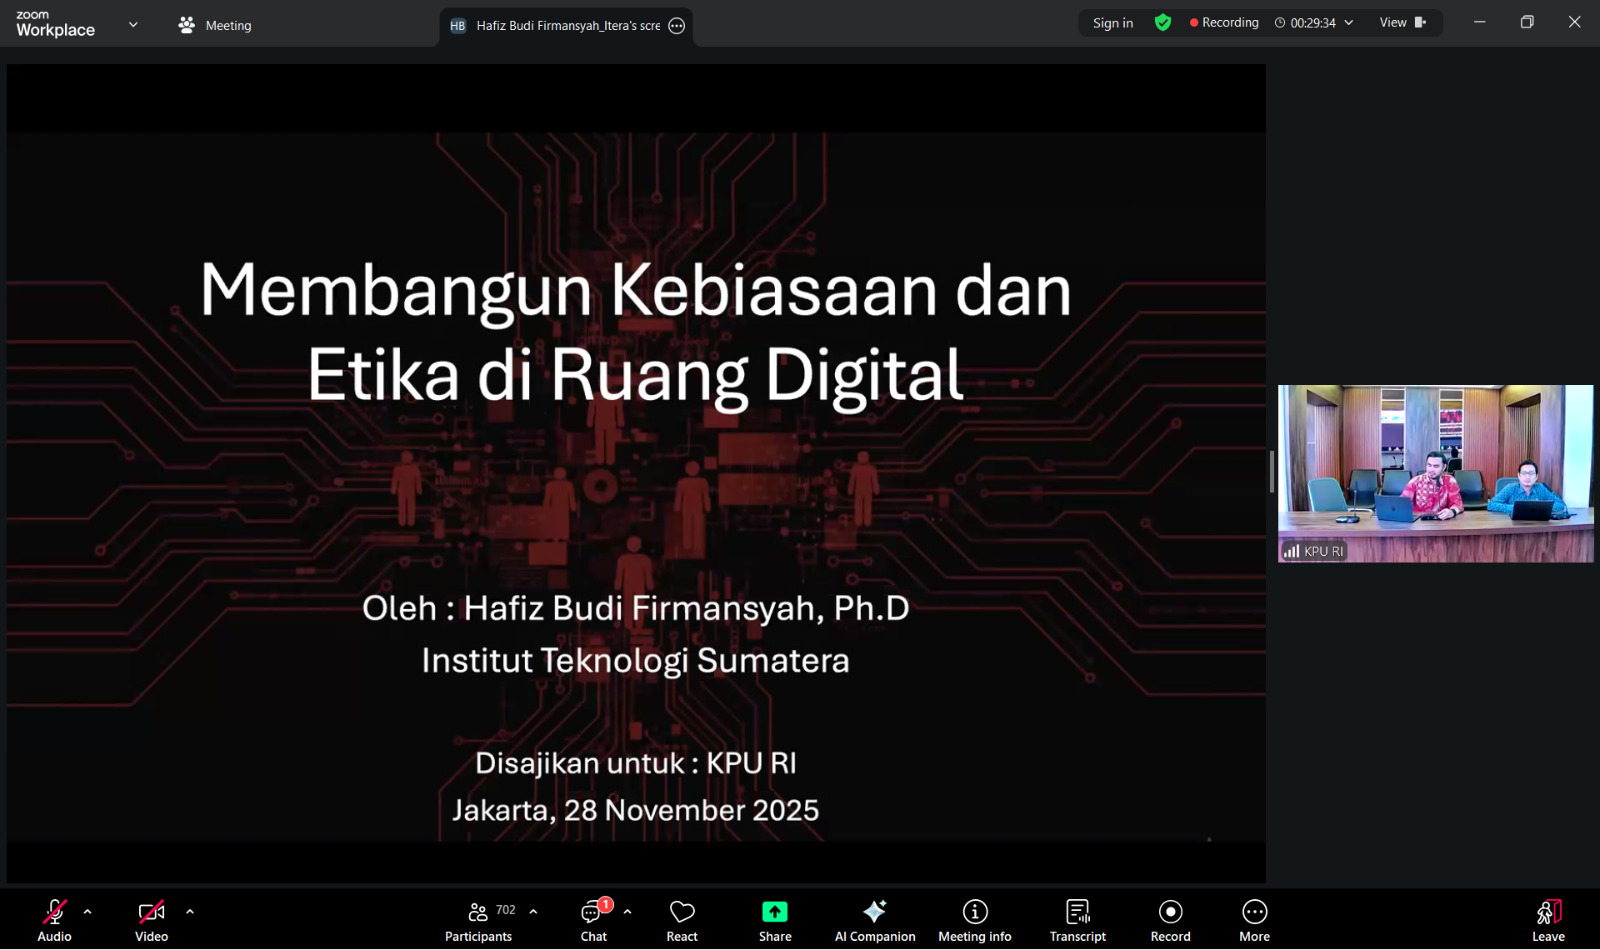This screenshot has height=950, width=1600.
Task: Select the KPU RI video thumbnail
Action: (x=1435, y=473)
